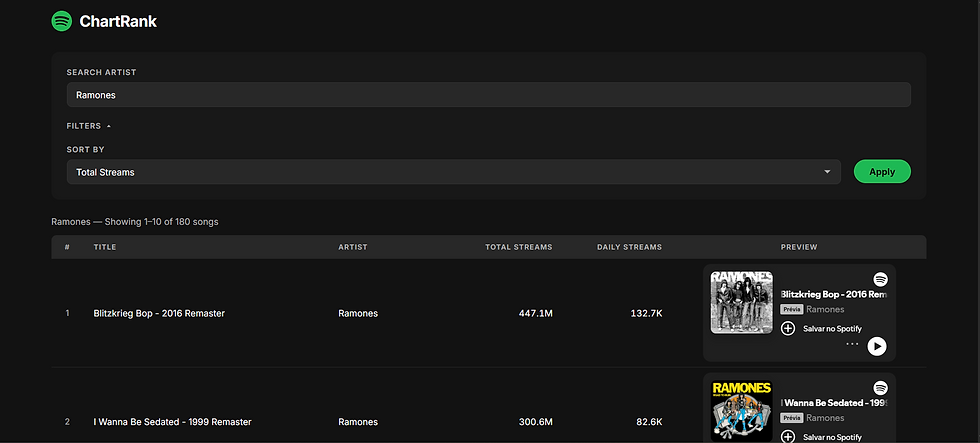Click the Search Artist label
The height and width of the screenshot is (443, 980).
101,72
